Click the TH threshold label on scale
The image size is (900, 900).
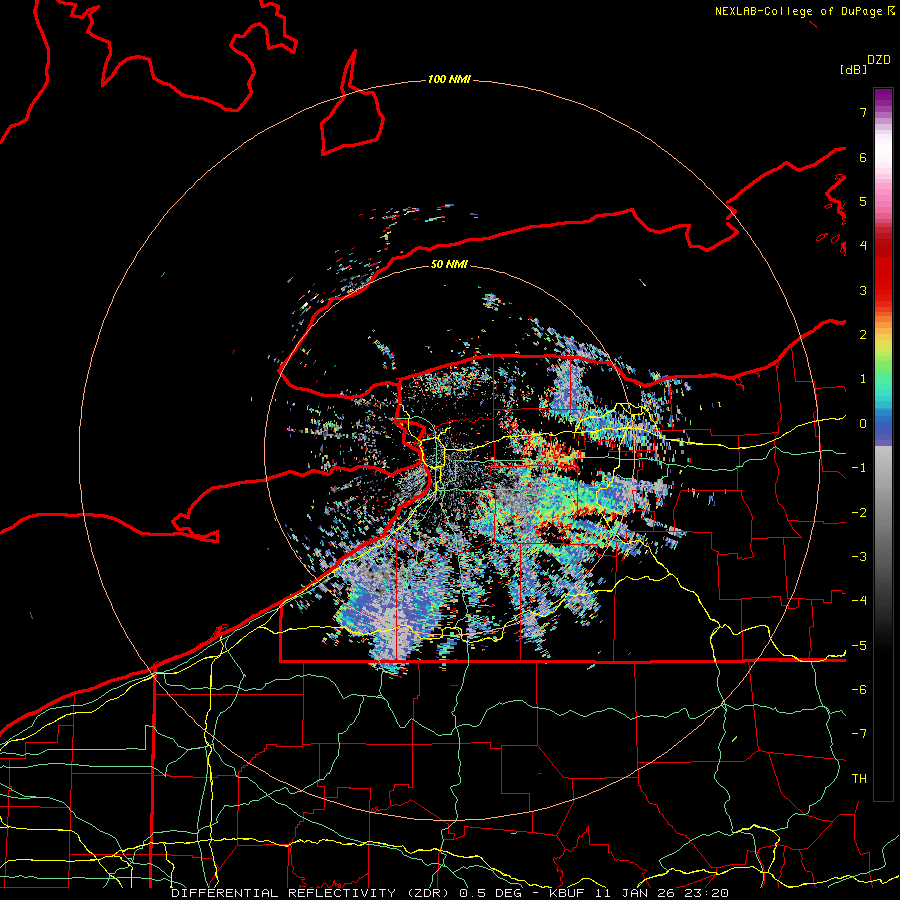859,779
